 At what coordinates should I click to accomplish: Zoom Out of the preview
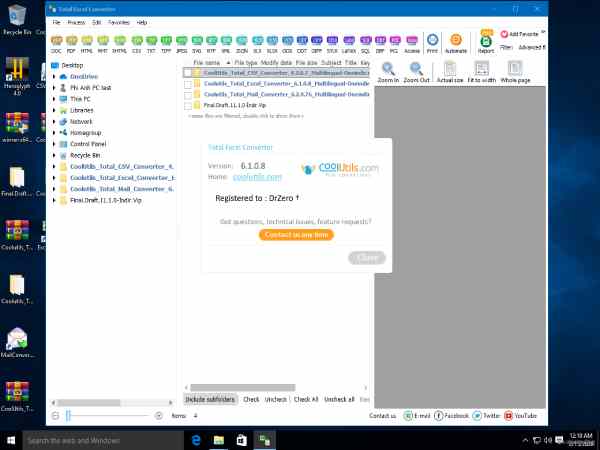416,72
